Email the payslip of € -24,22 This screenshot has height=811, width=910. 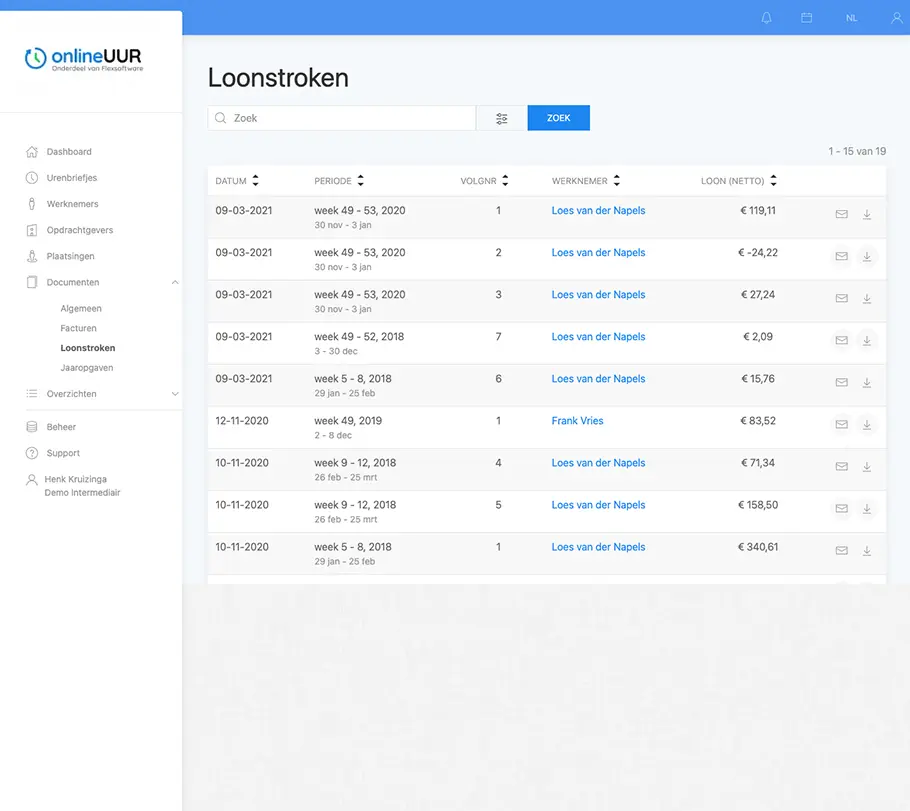point(841,256)
